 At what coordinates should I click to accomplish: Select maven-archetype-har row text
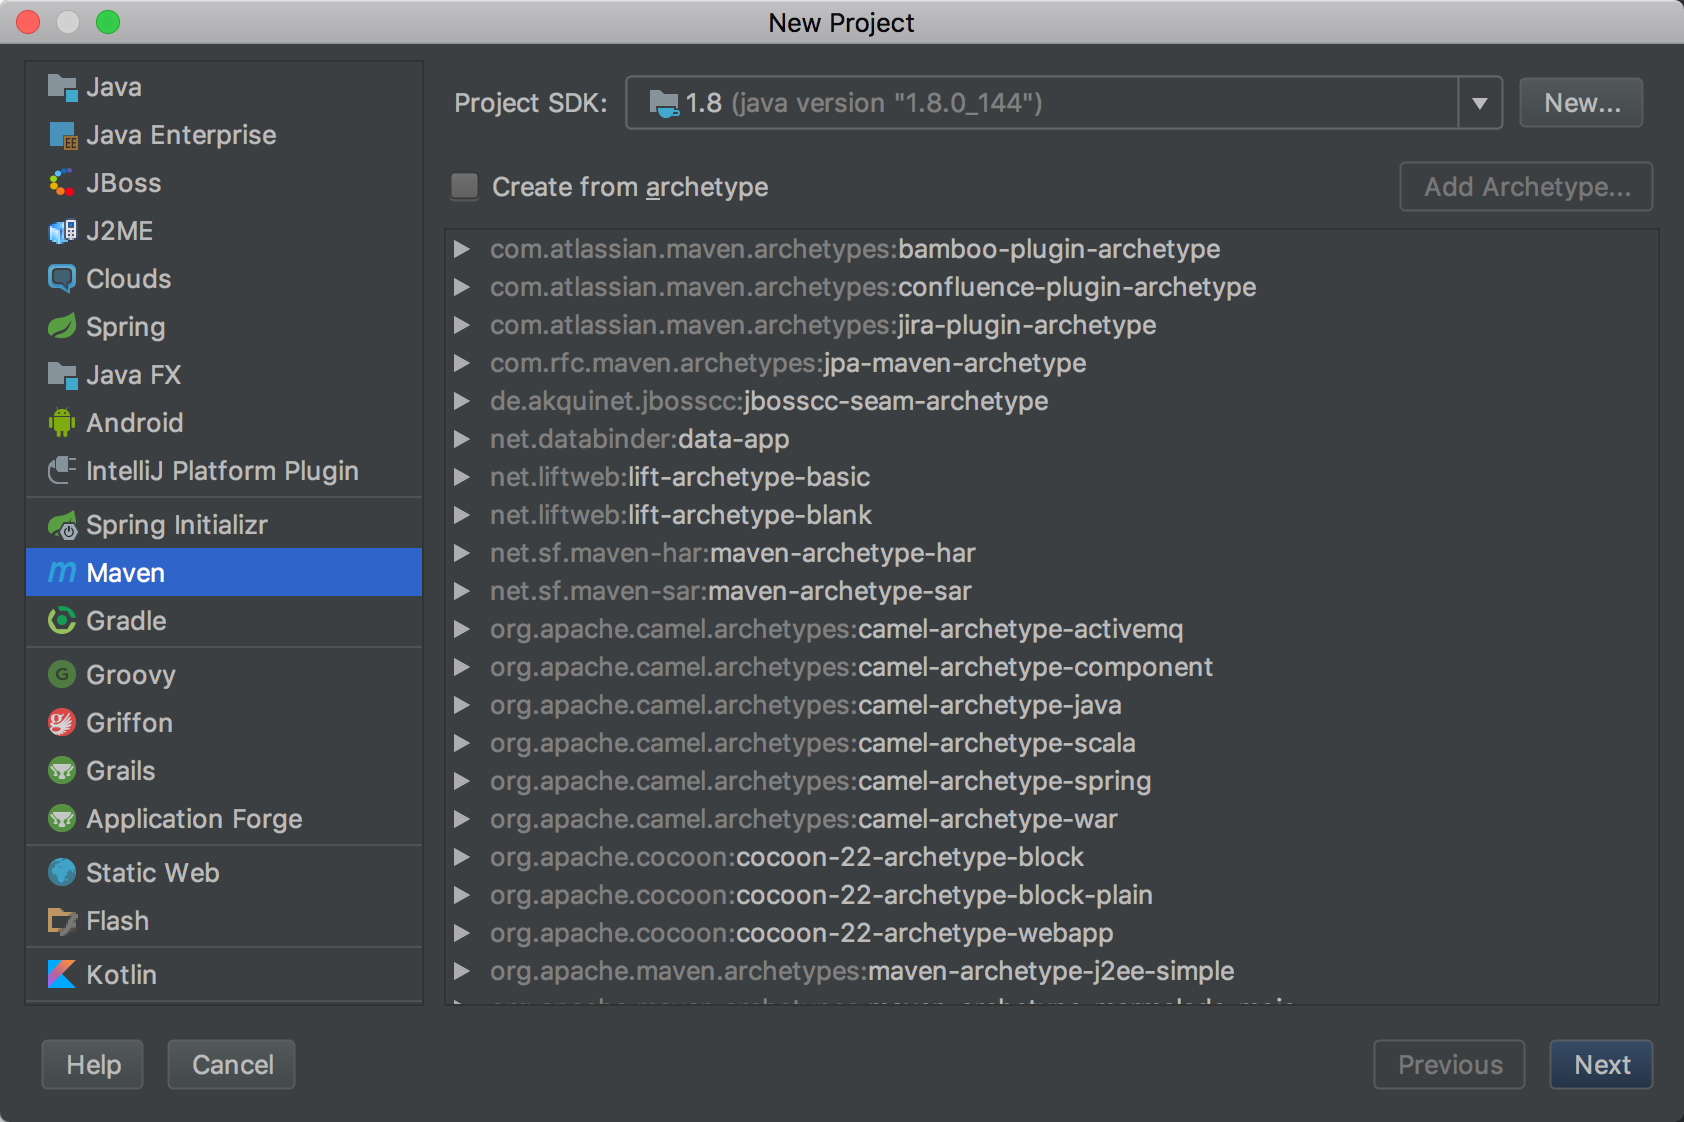(733, 553)
